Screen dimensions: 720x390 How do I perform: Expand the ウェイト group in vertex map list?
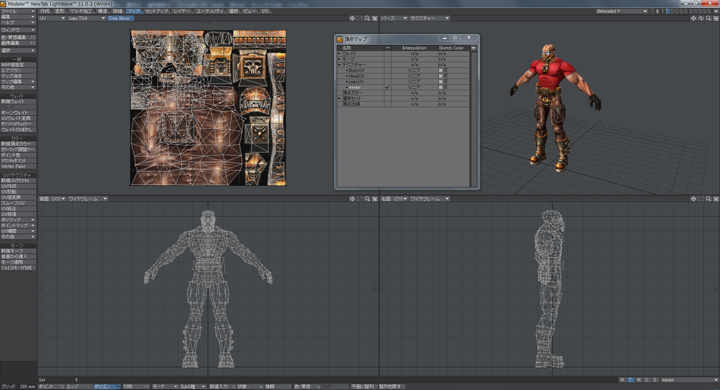[340, 54]
